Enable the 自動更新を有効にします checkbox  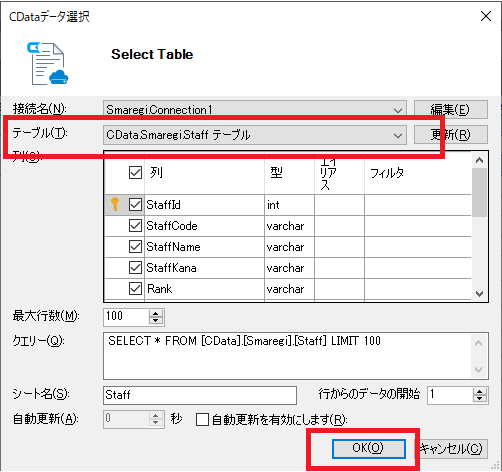(x=203, y=420)
